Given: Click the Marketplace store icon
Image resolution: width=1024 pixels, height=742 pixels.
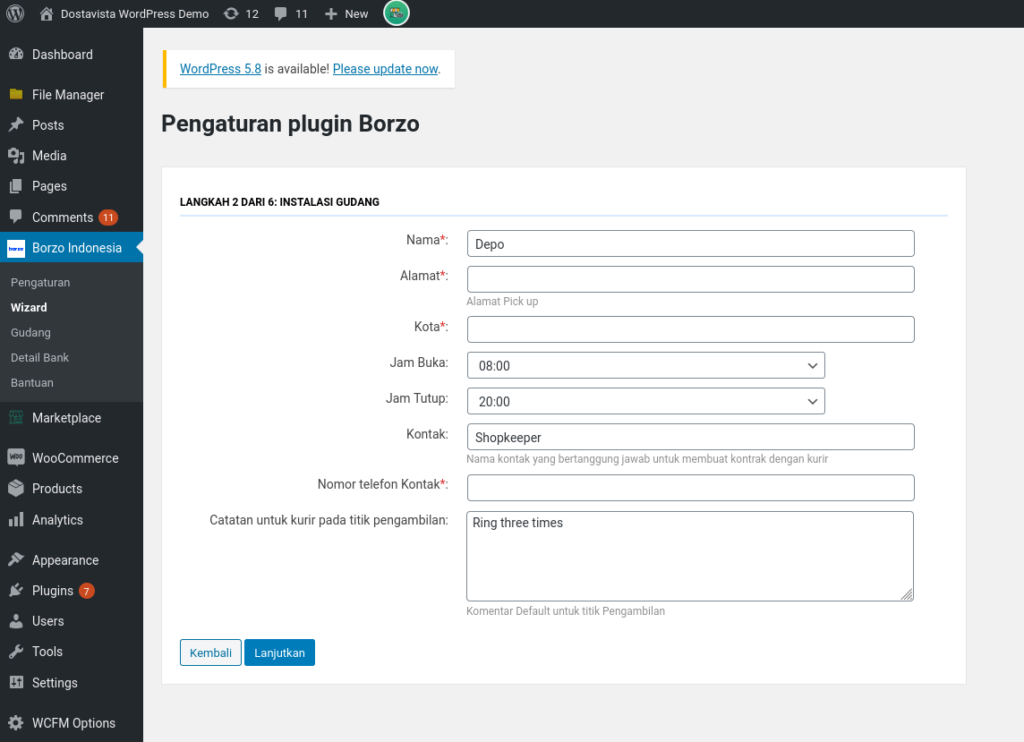Looking at the screenshot, I should (x=16, y=417).
